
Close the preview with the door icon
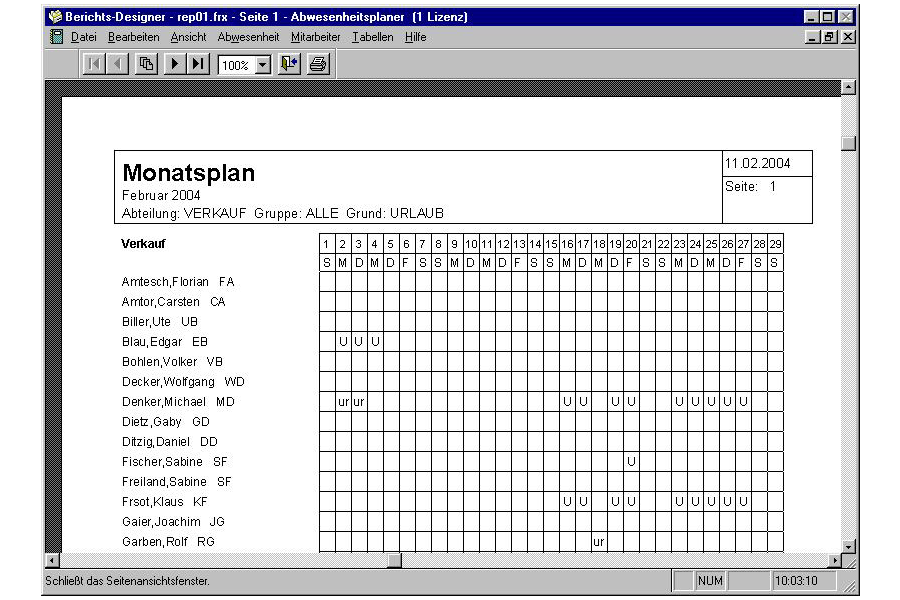point(289,64)
